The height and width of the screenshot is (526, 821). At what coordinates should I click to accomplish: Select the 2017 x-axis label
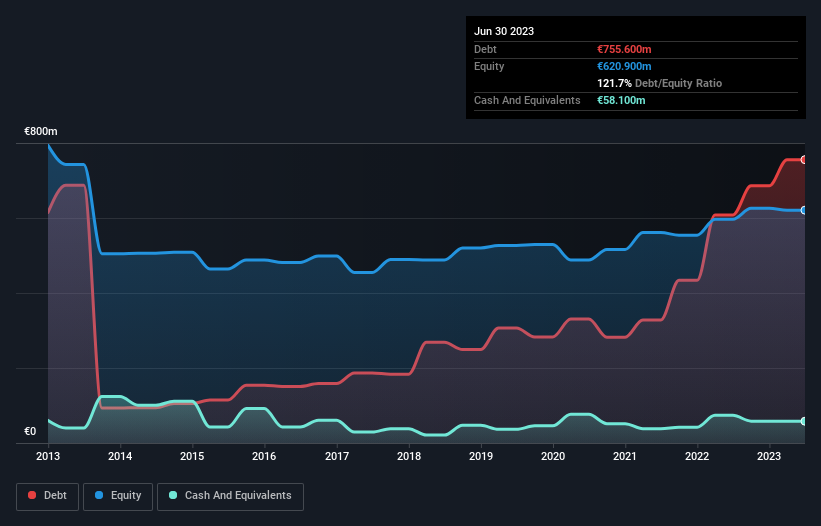(337, 456)
